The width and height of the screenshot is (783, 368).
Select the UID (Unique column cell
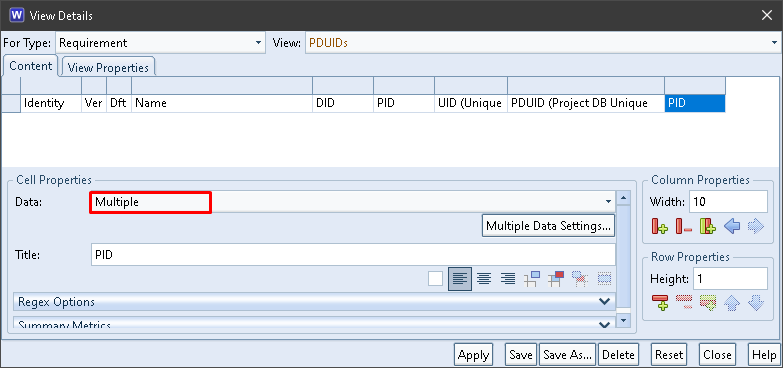tap(471, 103)
